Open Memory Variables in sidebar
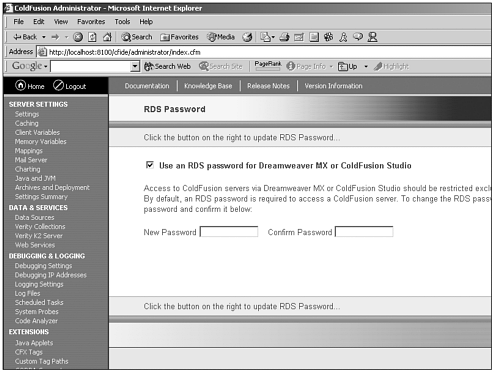 [x=40, y=142]
